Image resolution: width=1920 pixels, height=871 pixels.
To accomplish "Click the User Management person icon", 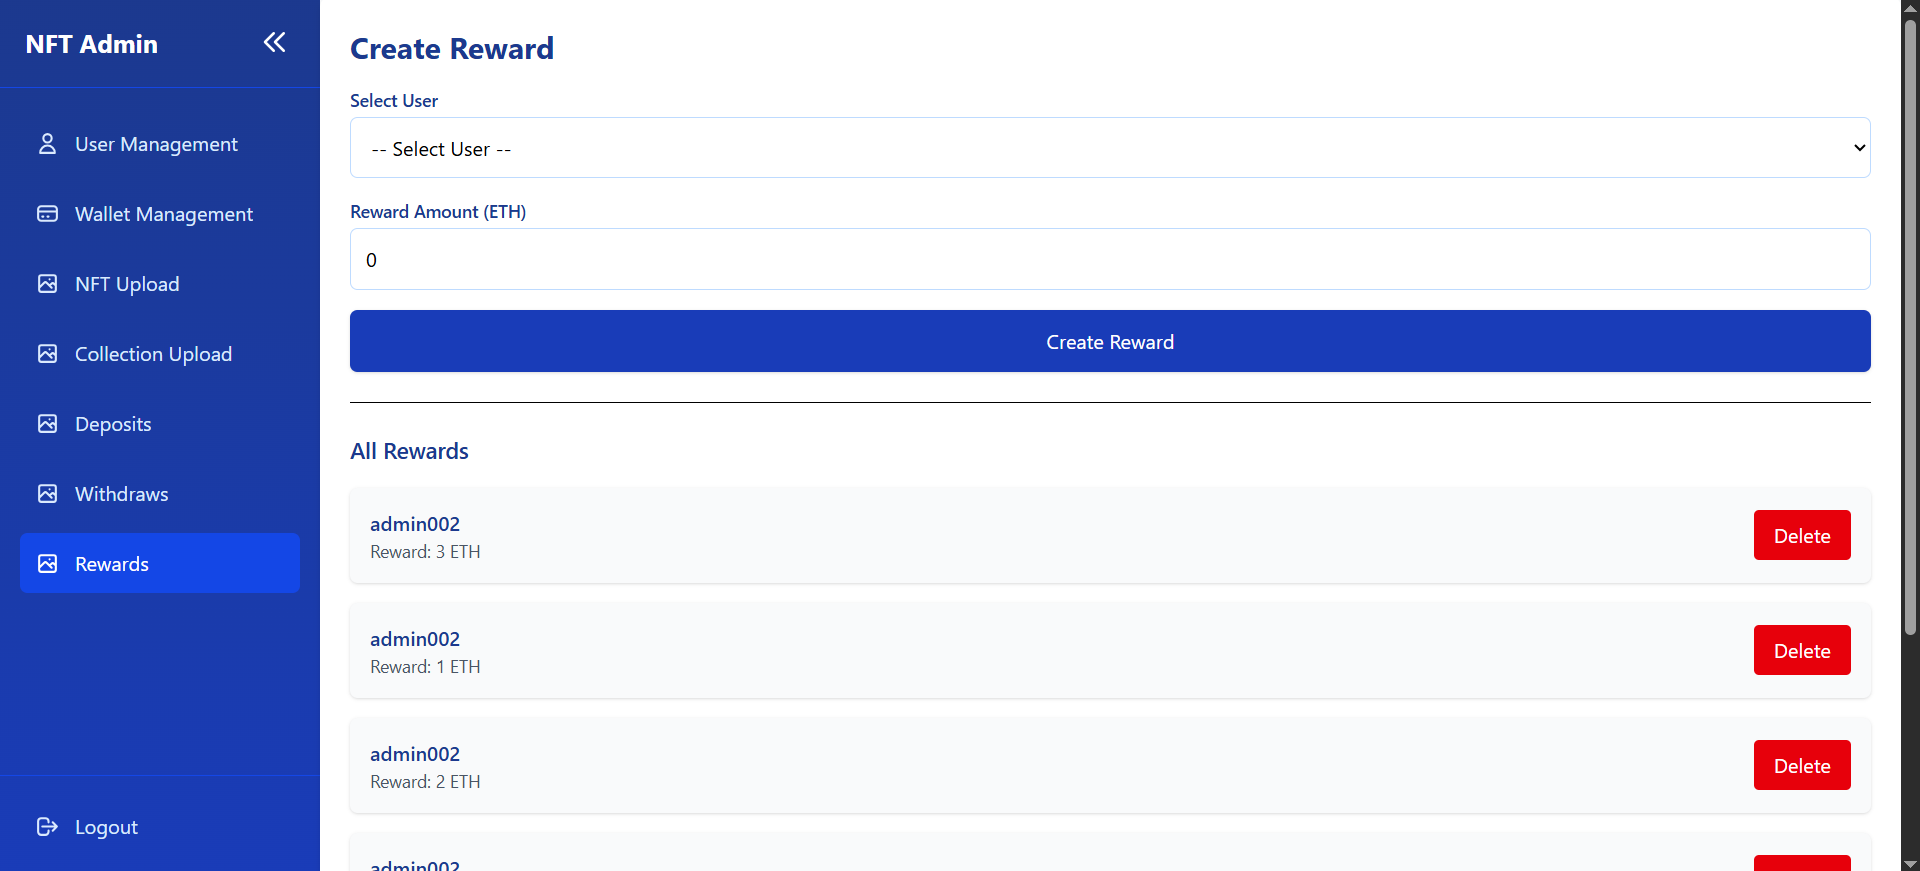I will (x=47, y=144).
